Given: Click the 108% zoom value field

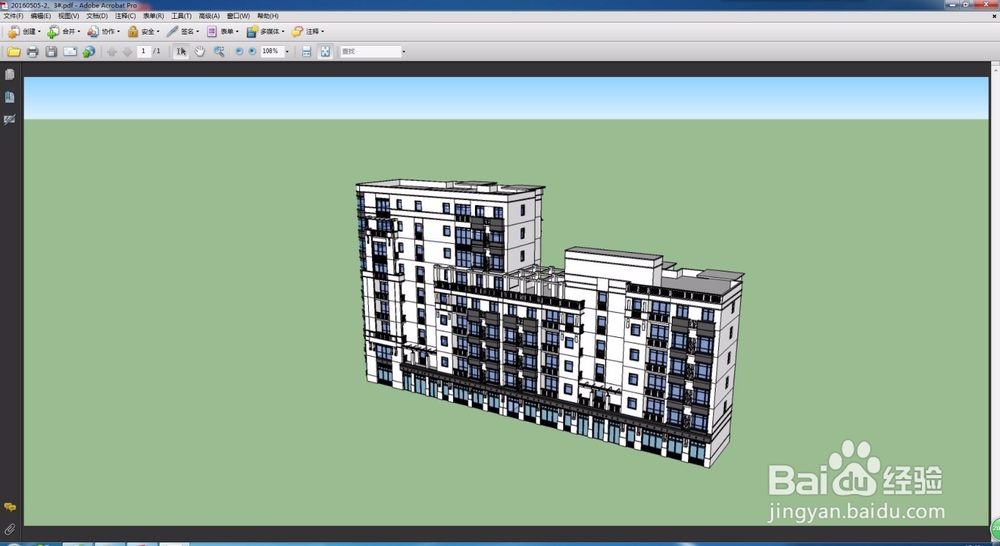Looking at the screenshot, I should 271,51.
